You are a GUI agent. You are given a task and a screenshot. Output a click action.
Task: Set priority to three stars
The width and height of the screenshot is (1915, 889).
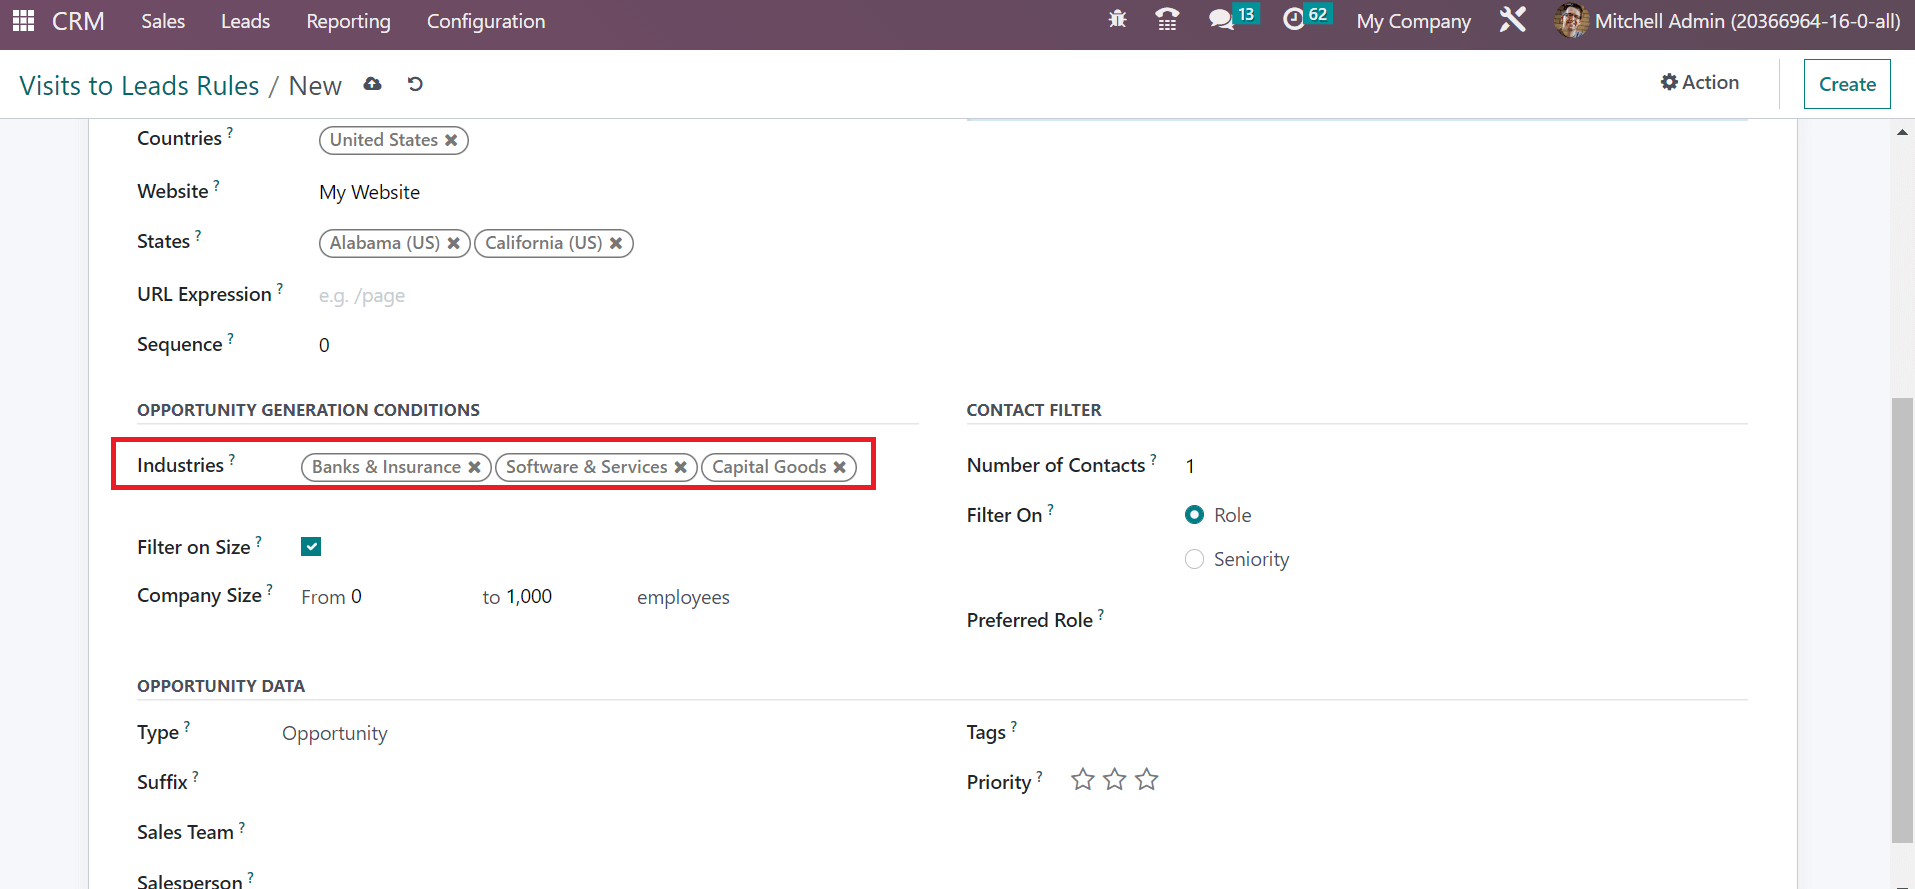[x=1147, y=779]
